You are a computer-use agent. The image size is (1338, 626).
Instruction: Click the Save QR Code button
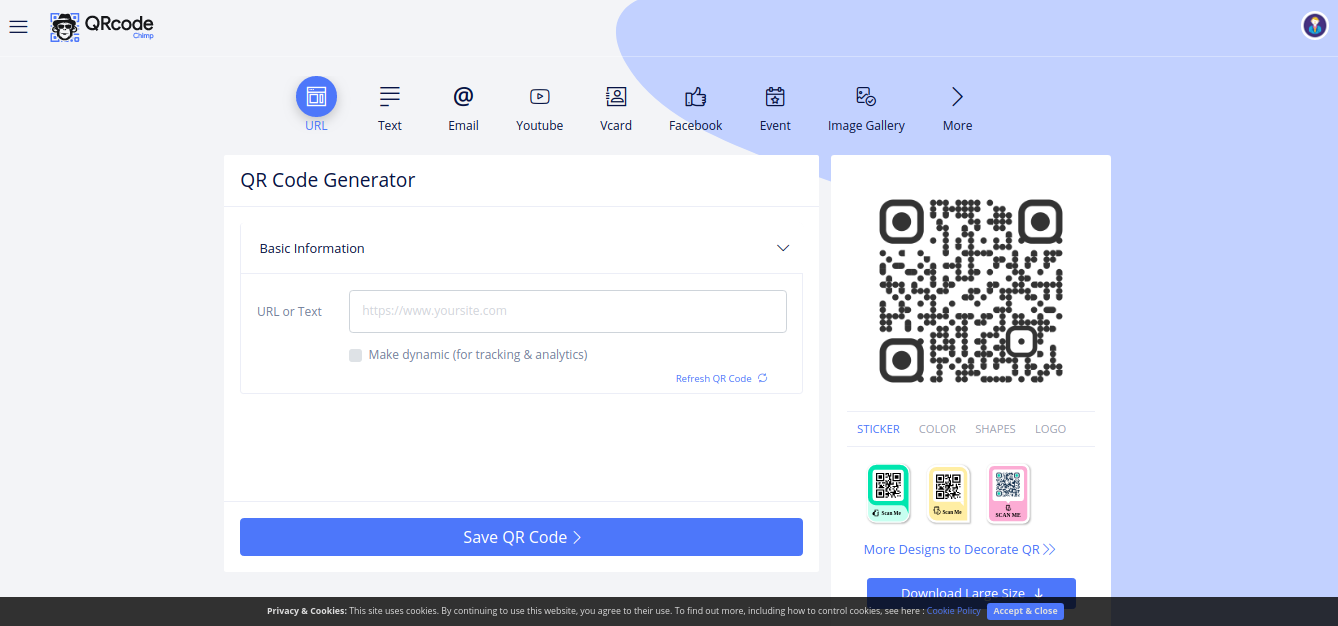521,537
